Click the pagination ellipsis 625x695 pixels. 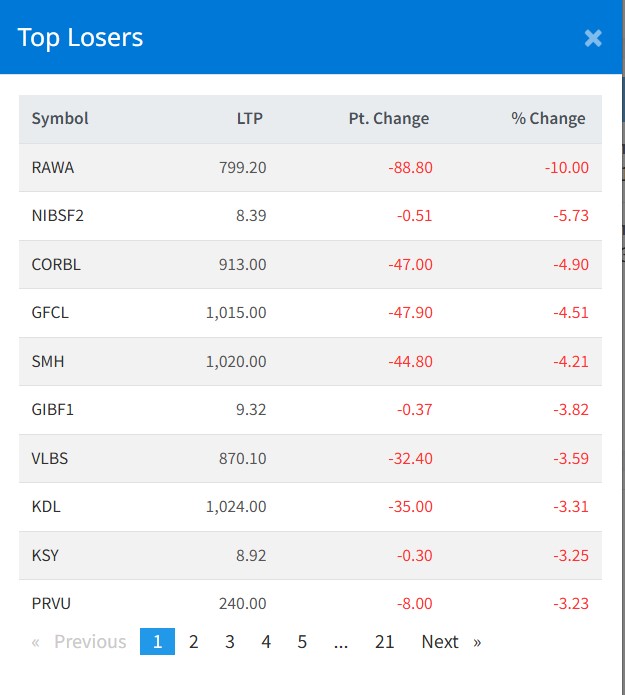point(341,642)
